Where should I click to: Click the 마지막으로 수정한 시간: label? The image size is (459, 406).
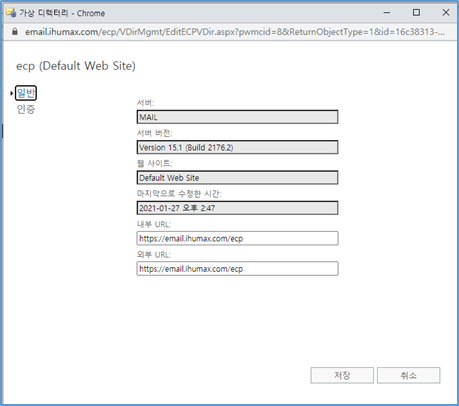coord(179,194)
